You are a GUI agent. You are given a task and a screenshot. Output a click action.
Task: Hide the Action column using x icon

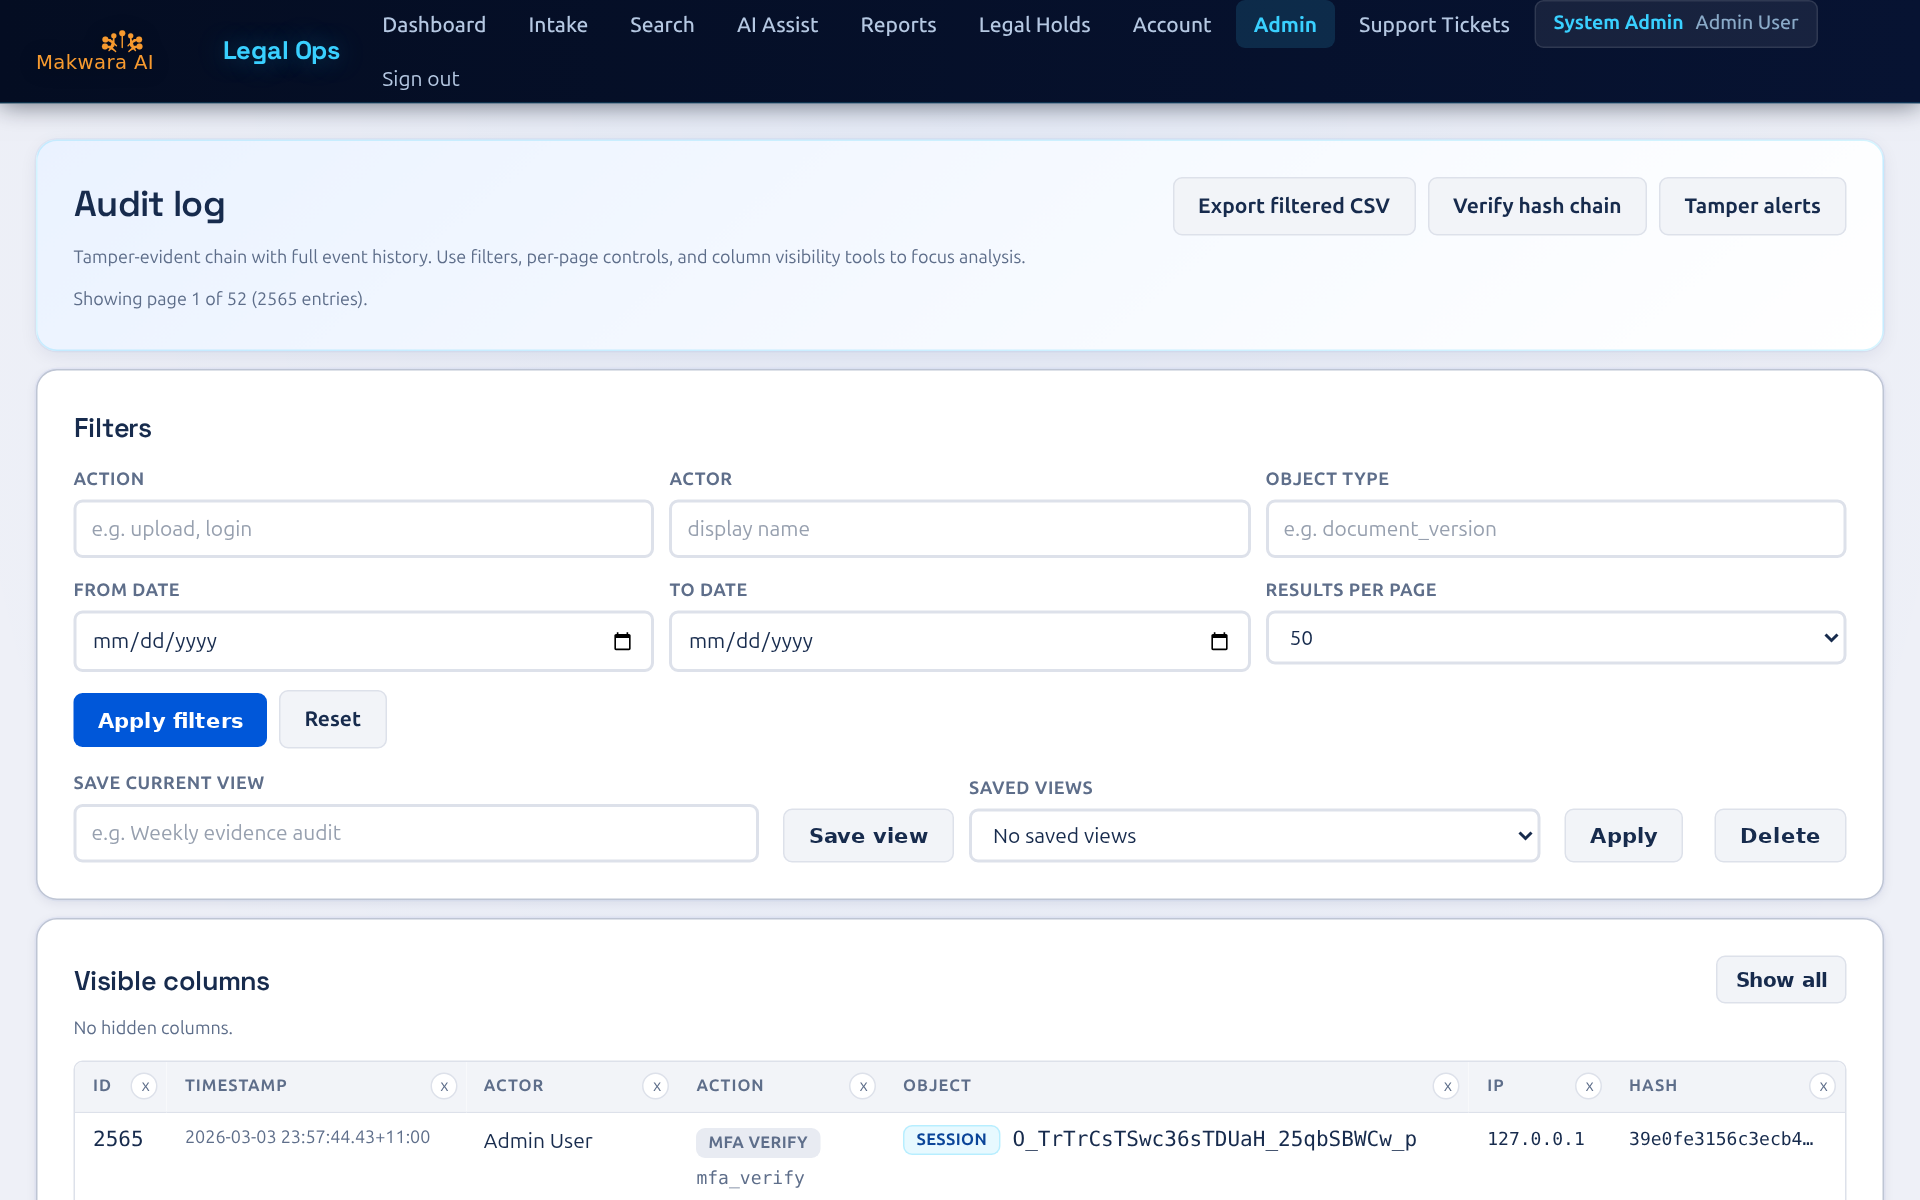point(863,1086)
